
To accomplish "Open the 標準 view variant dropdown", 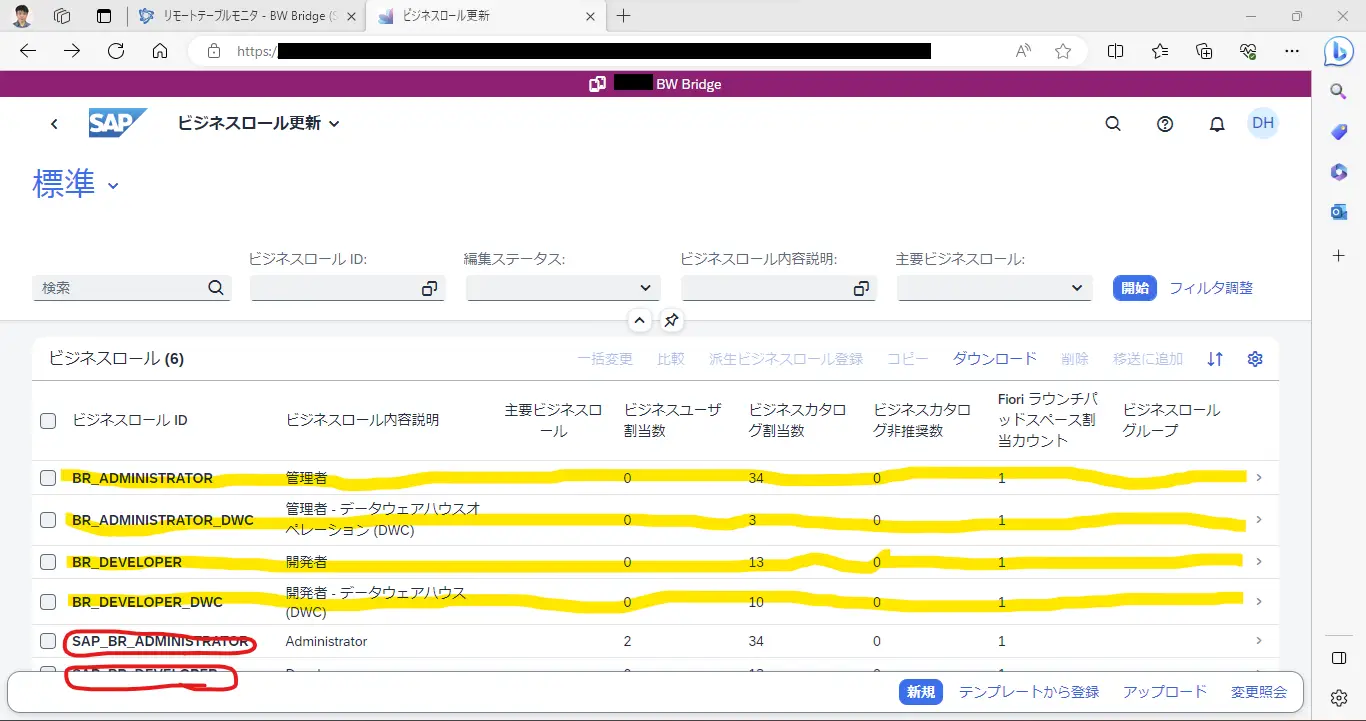I will [113, 186].
